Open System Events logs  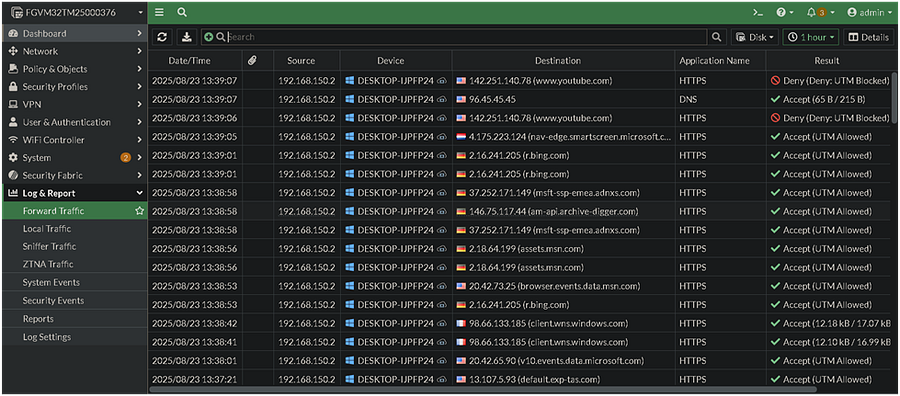coord(74,283)
